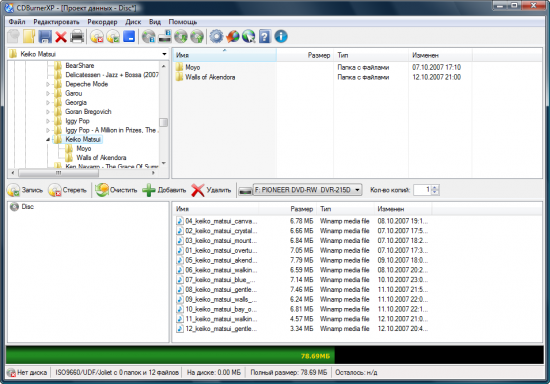Click the globe with cursor icon

pos(249,36)
